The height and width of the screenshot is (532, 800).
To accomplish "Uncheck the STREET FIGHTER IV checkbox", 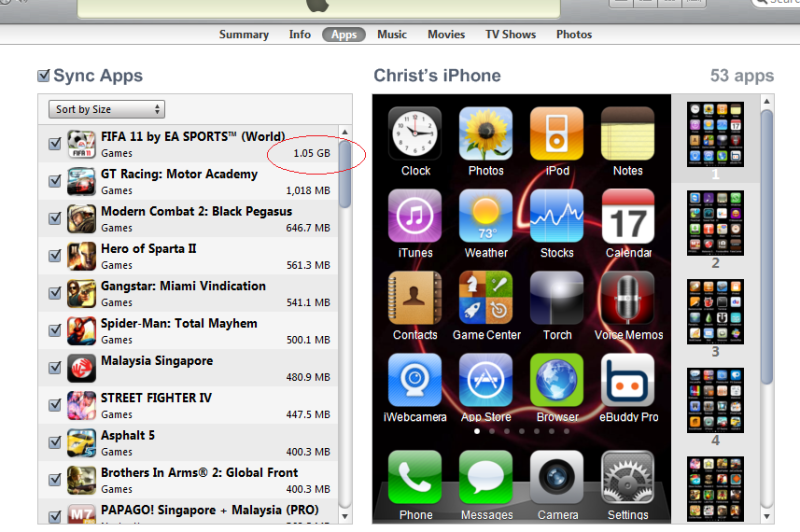I will point(55,405).
